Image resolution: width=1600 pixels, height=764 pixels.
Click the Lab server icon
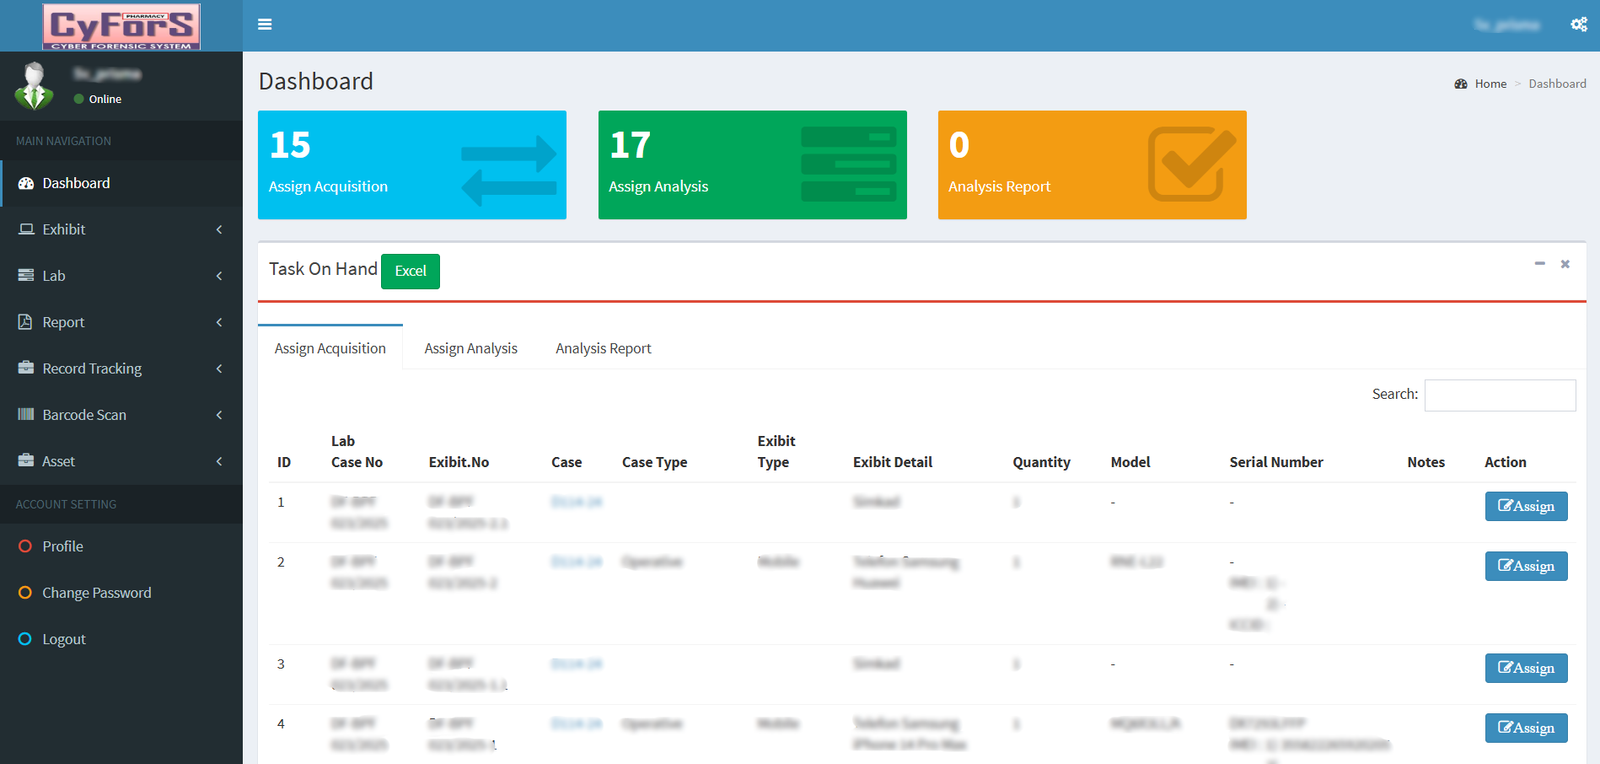coord(26,275)
